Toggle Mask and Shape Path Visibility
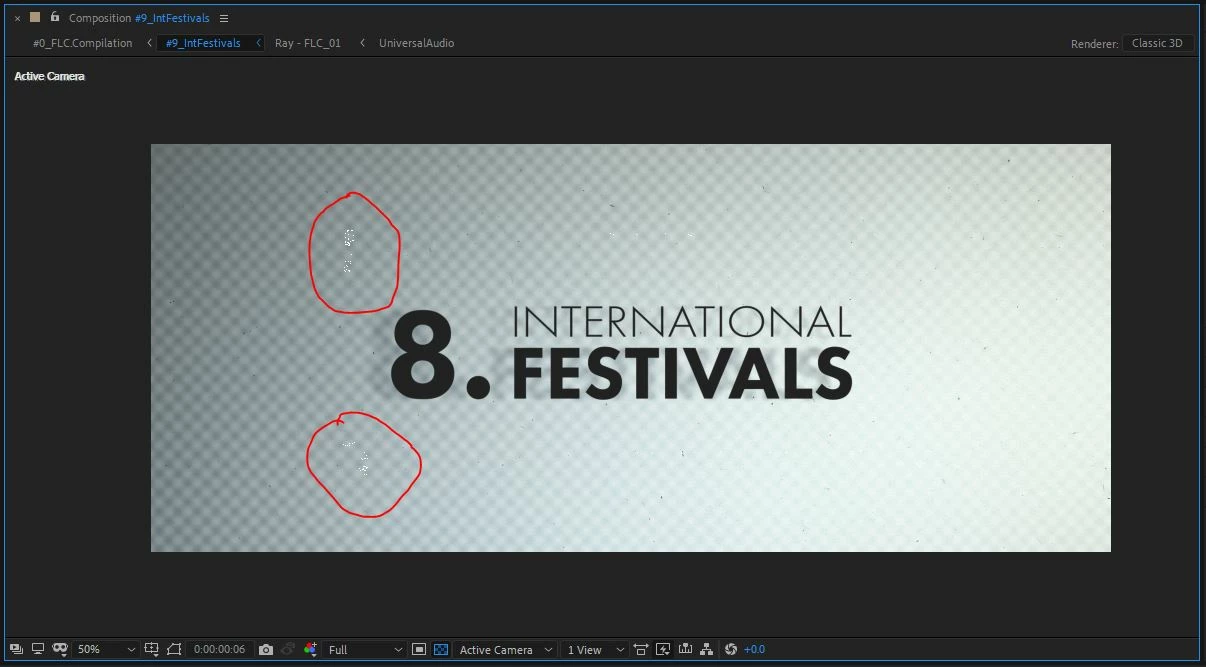 (60, 649)
